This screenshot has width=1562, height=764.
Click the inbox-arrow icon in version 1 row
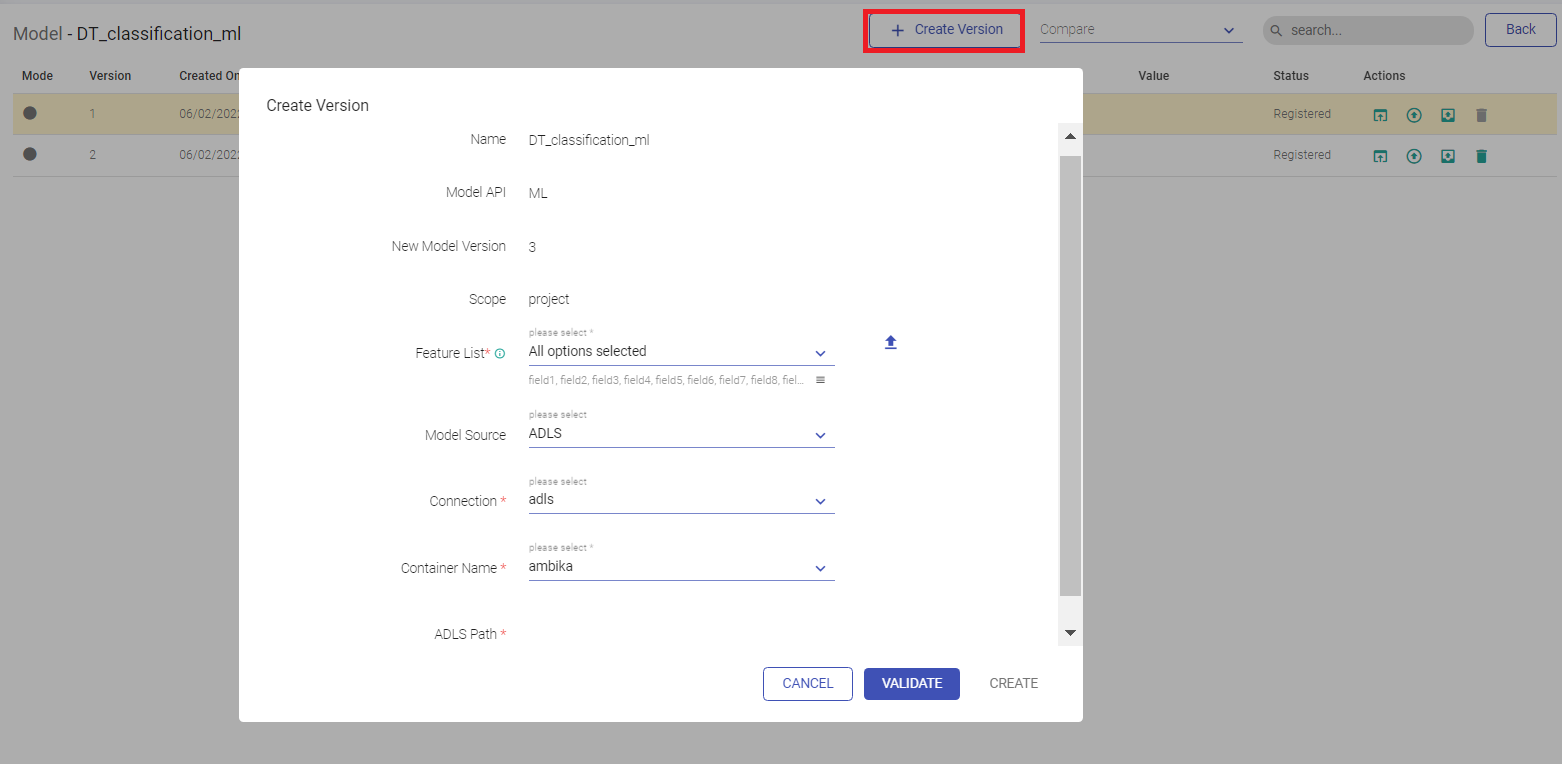(1447, 115)
